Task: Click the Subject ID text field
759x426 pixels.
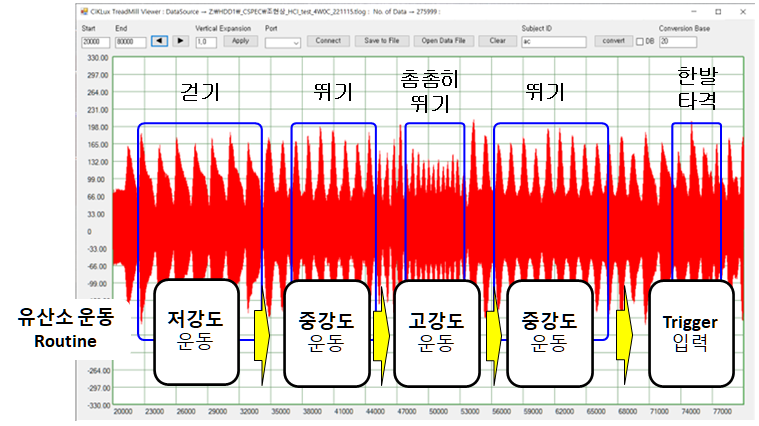Action: point(555,42)
